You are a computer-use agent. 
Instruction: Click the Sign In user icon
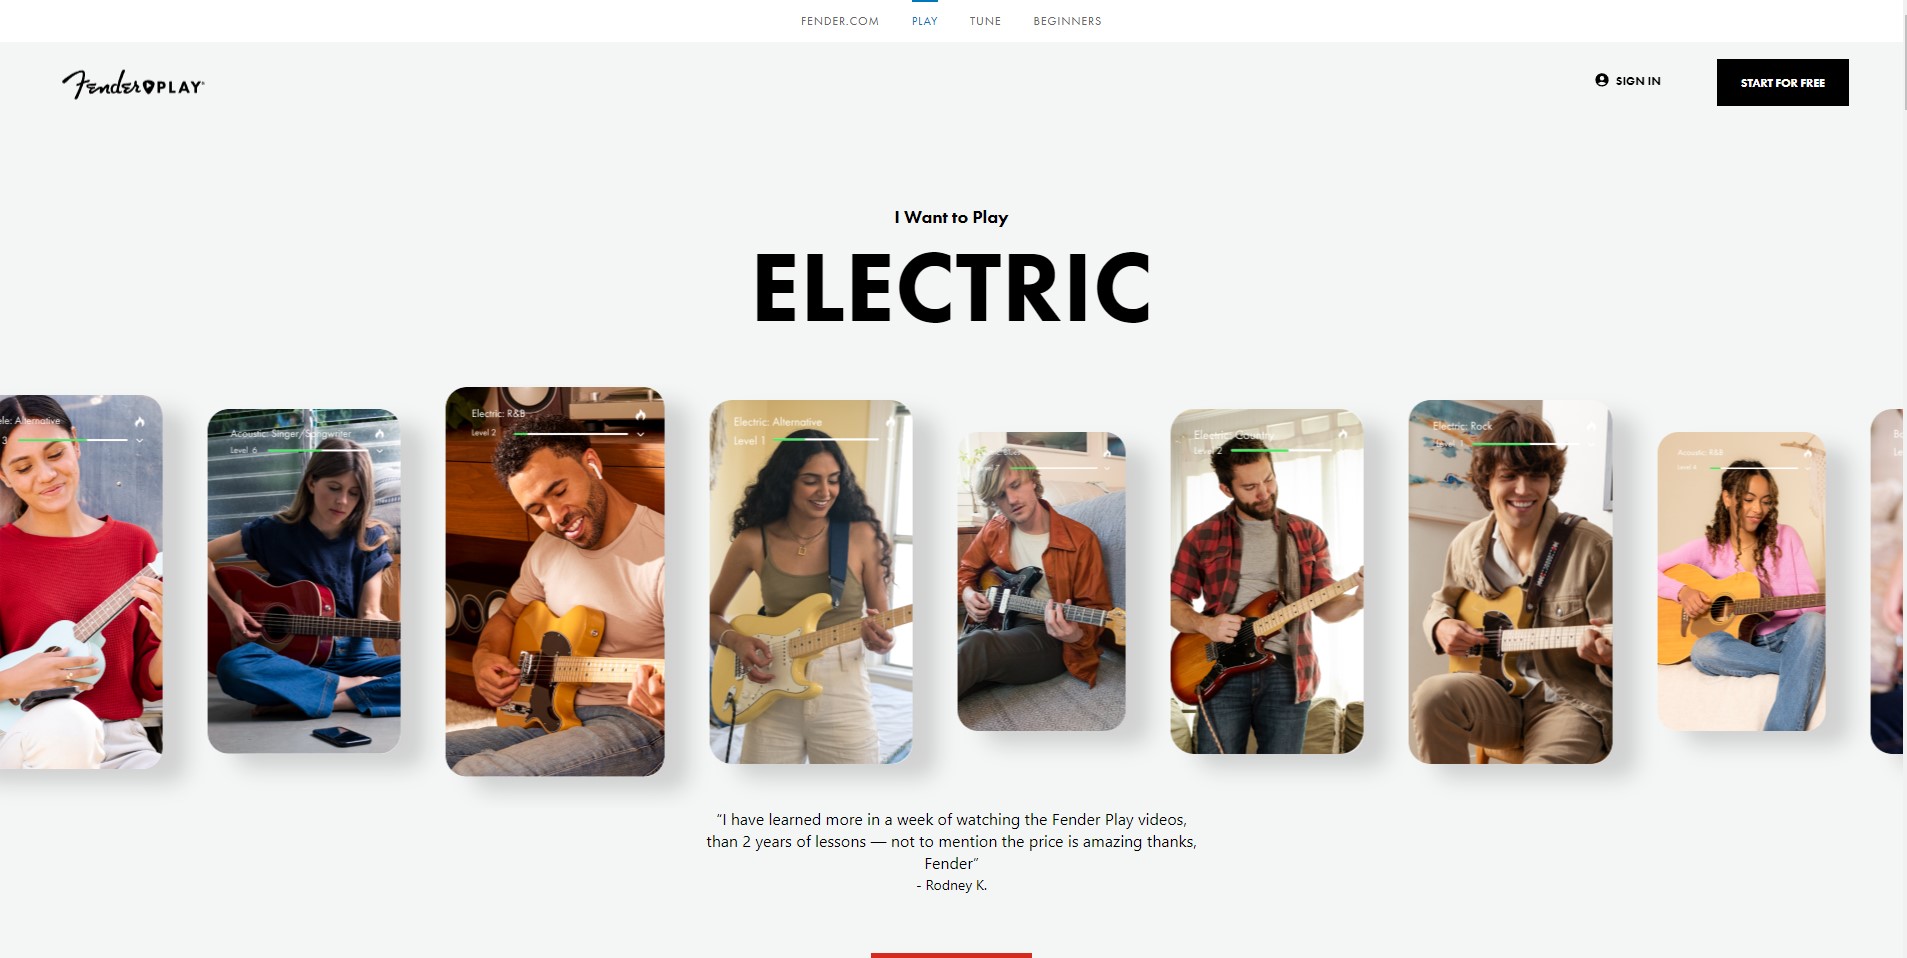coord(1601,80)
